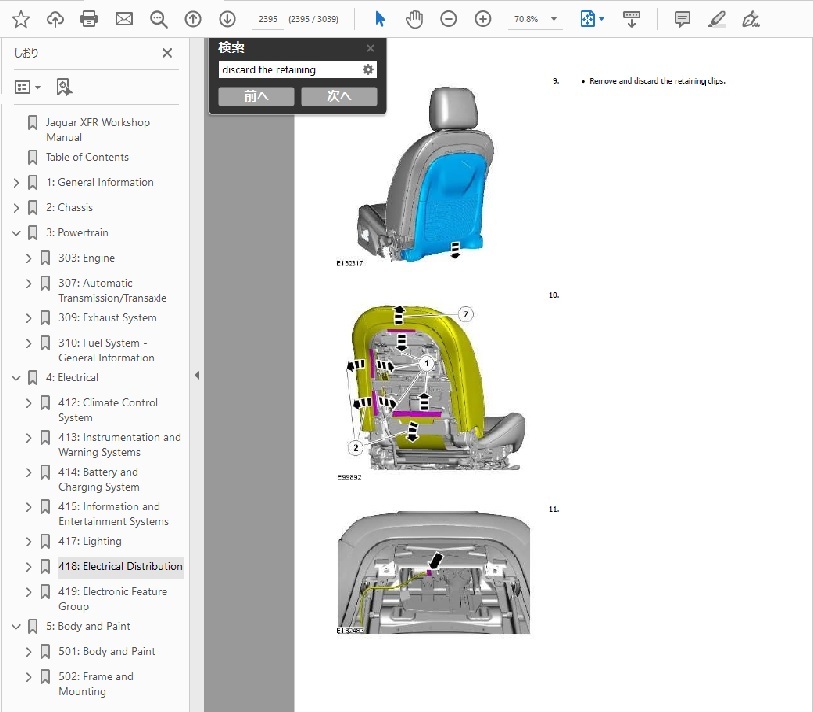This screenshot has height=712, width=813.
Task: Expand 2: Chassis bookmark
Action: pyautogui.click(x=16, y=208)
